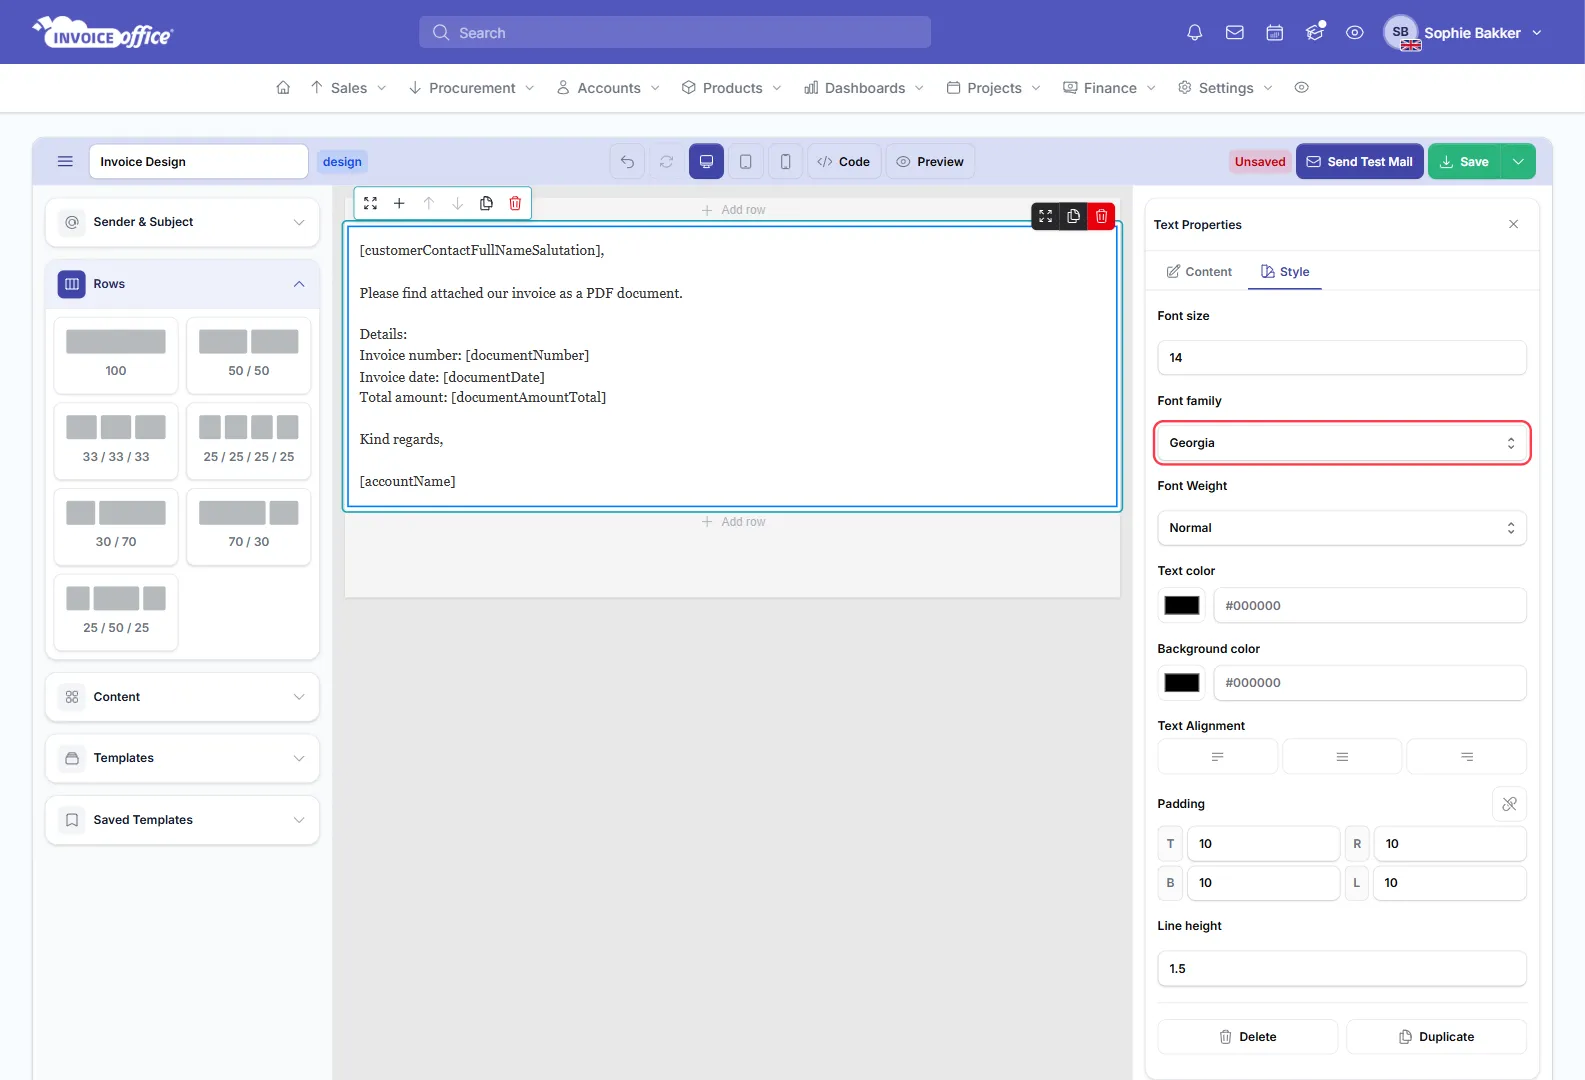Expand the Saved Templates section
The image size is (1585, 1080).
click(182, 820)
